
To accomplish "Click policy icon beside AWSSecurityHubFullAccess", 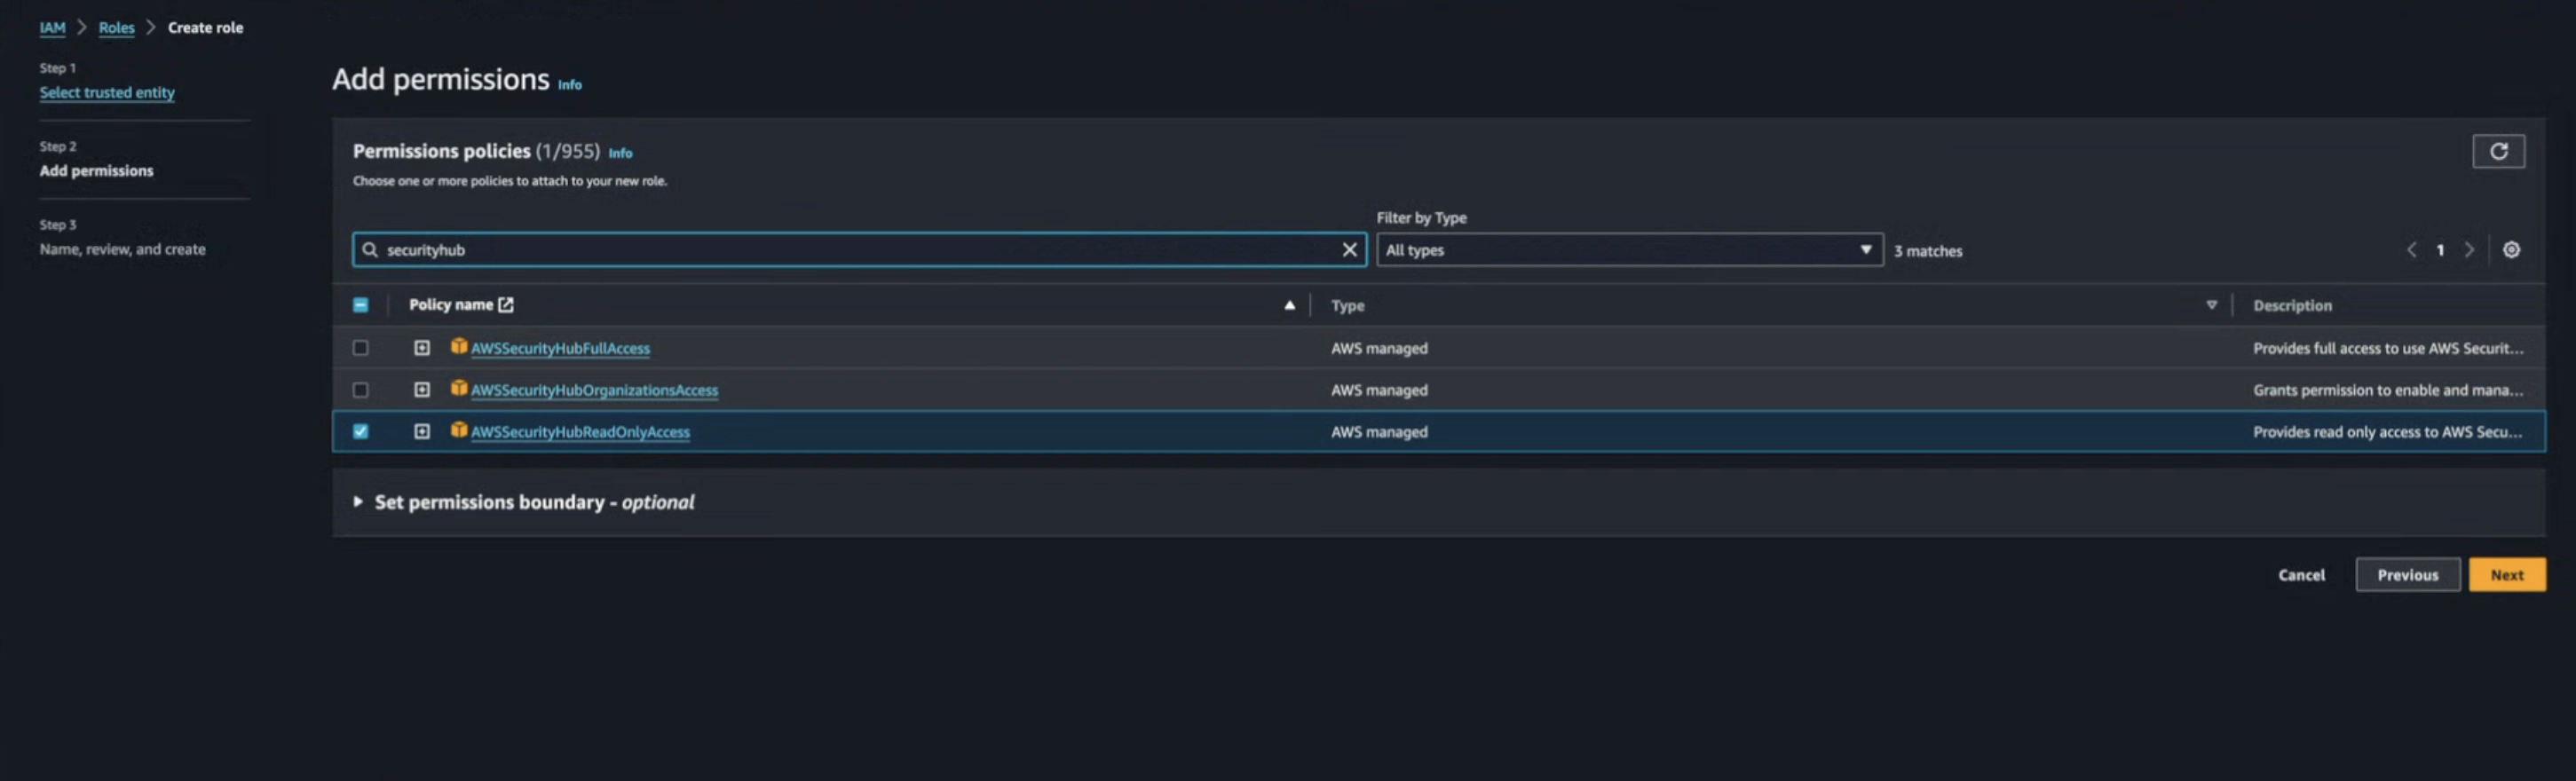I will [x=458, y=346].
